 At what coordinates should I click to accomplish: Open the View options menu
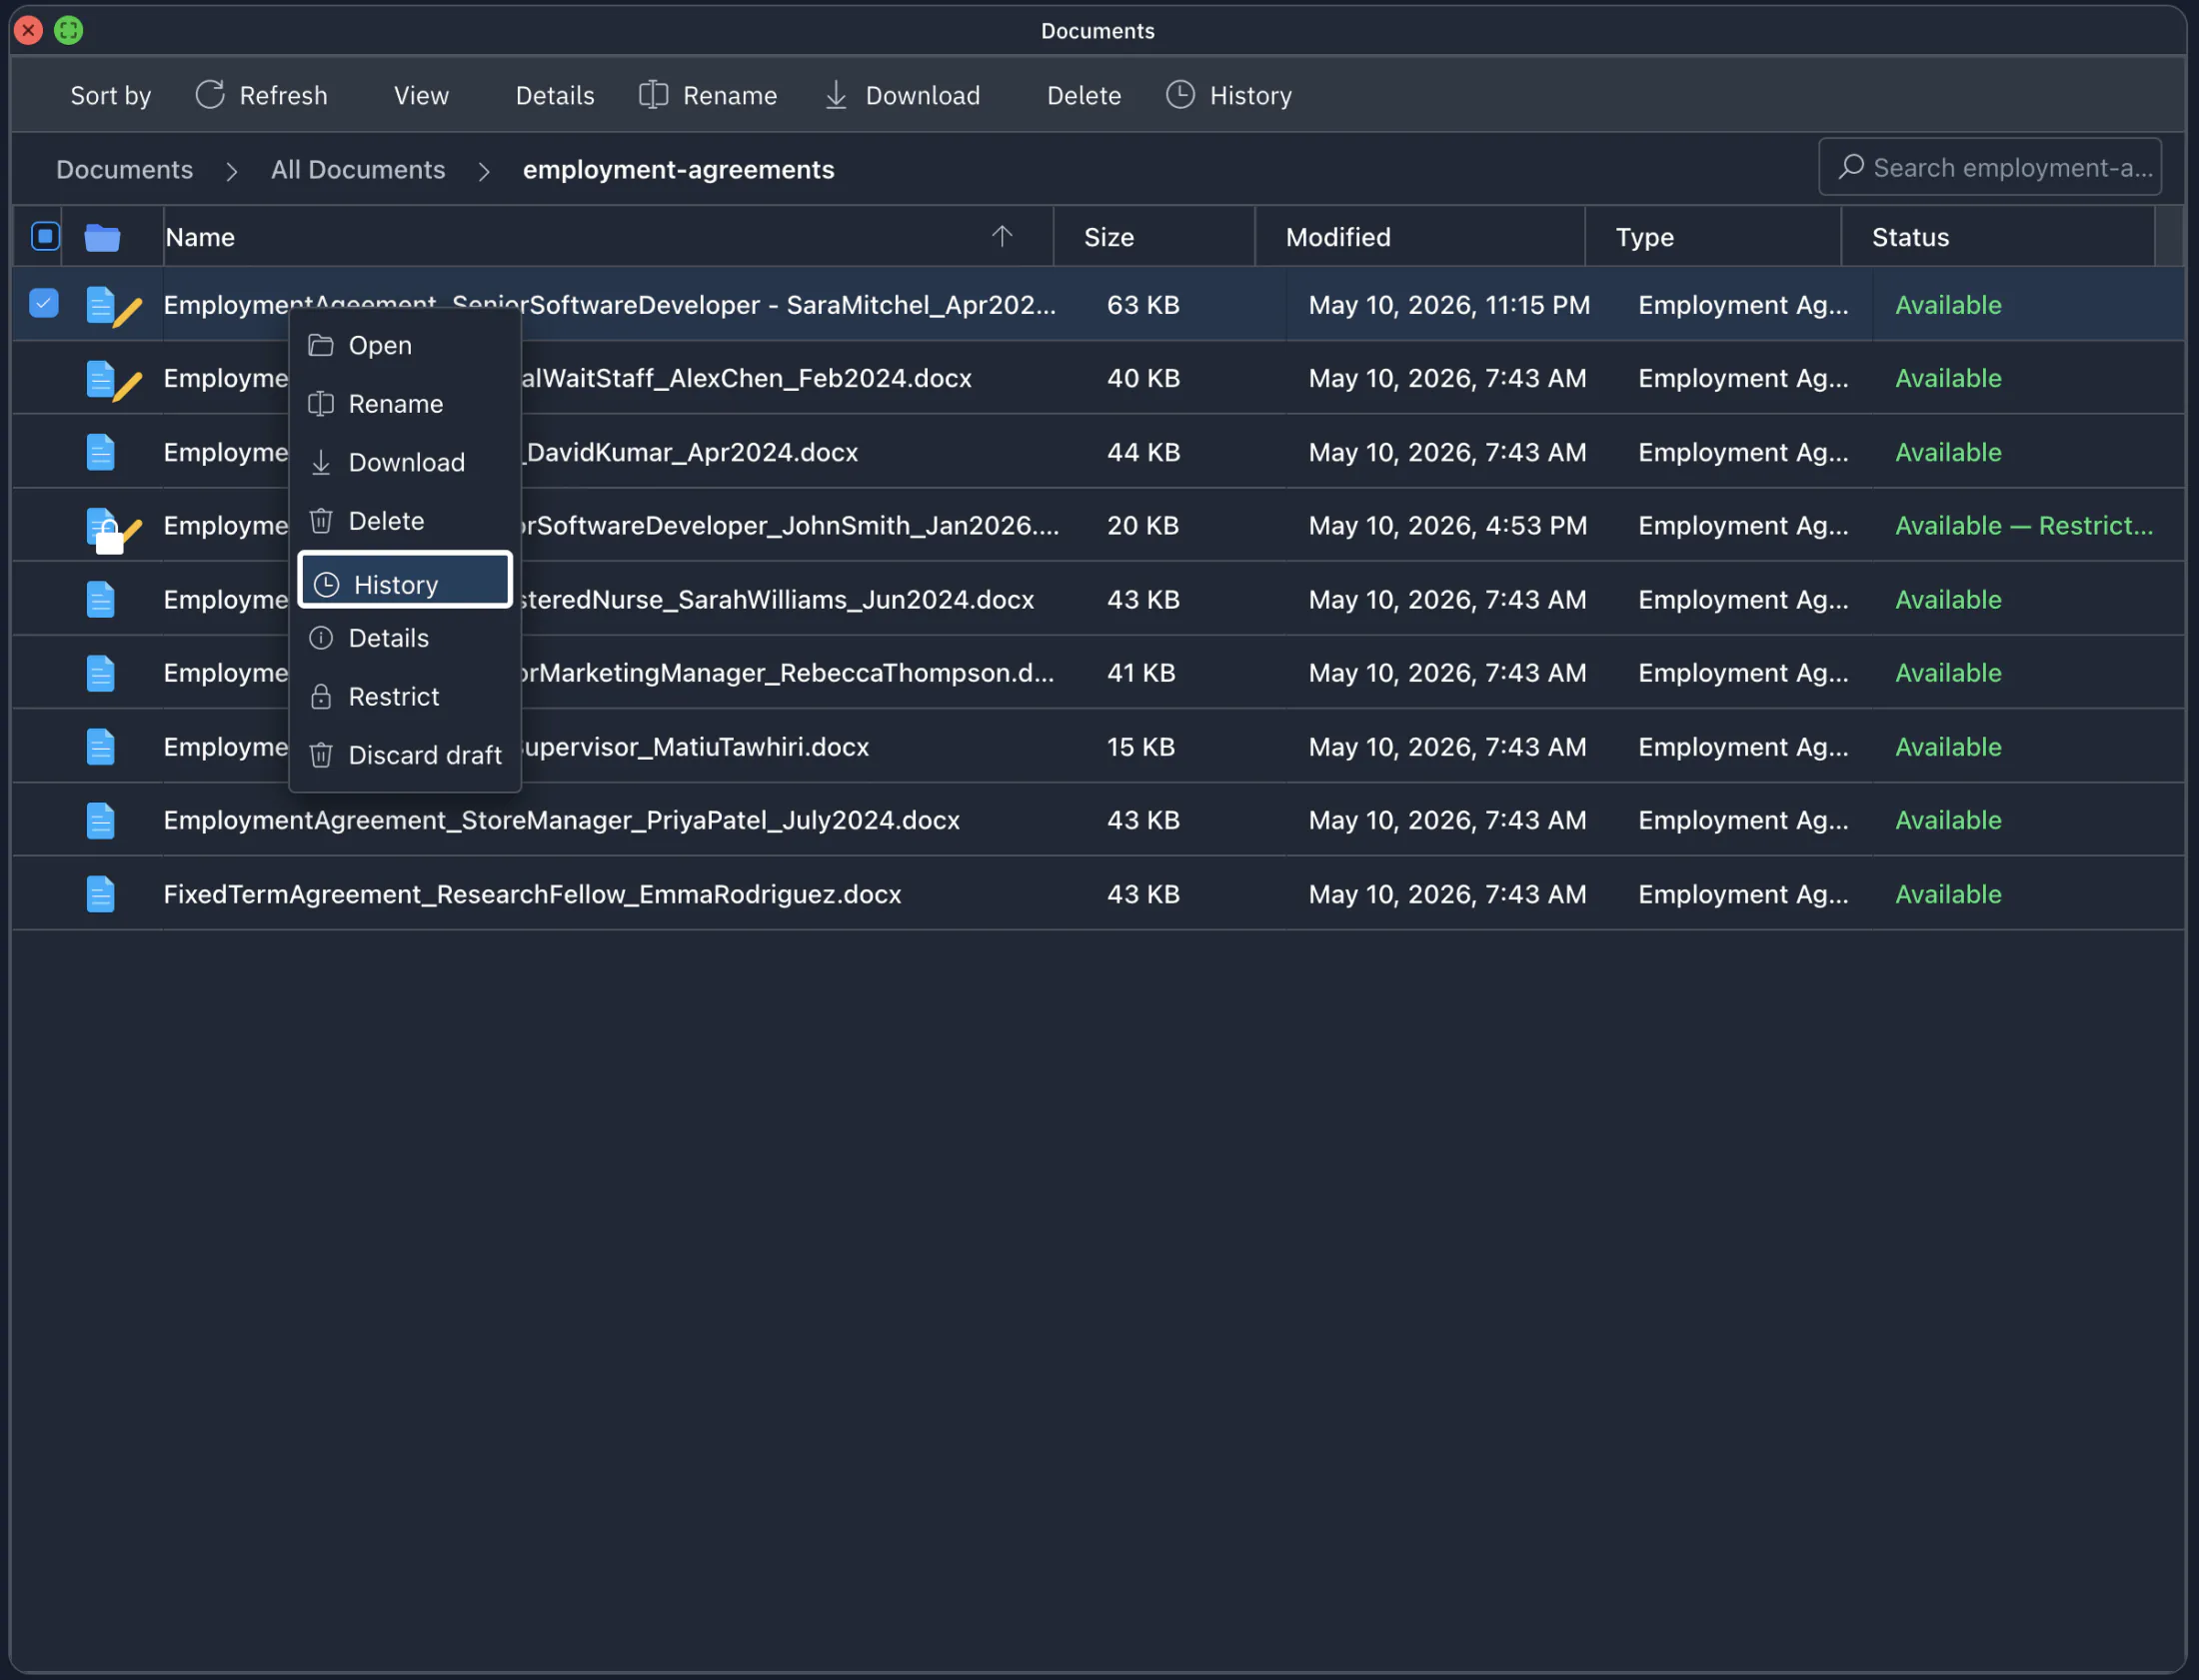(421, 95)
